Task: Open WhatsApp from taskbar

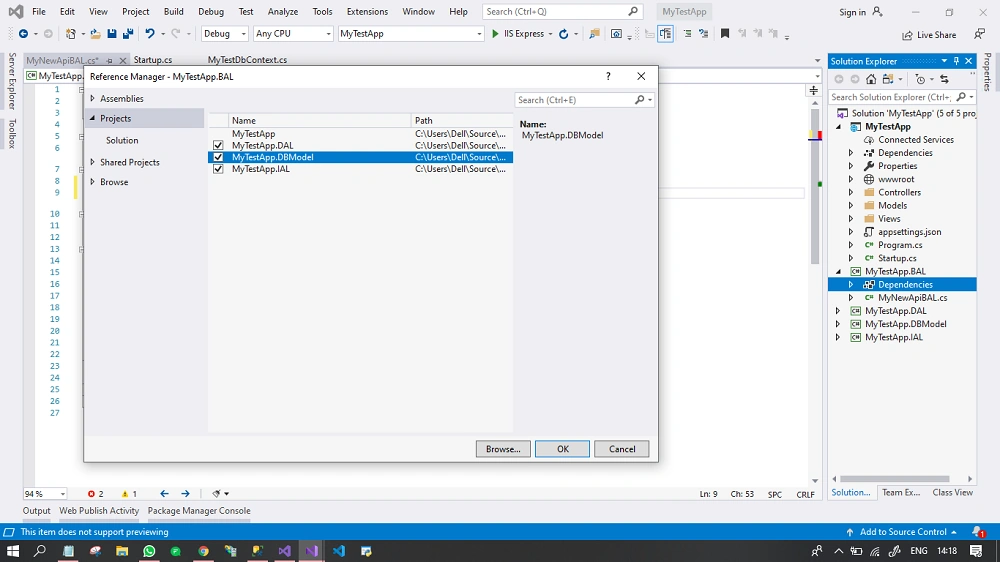Action: (x=149, y=551)
